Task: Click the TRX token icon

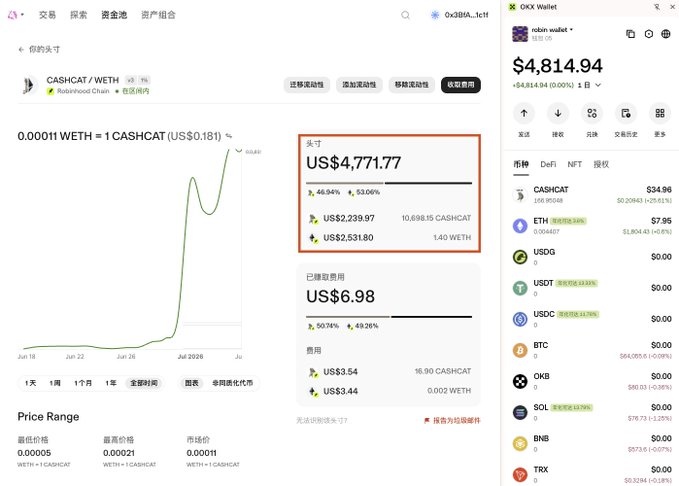Action: 520,475
